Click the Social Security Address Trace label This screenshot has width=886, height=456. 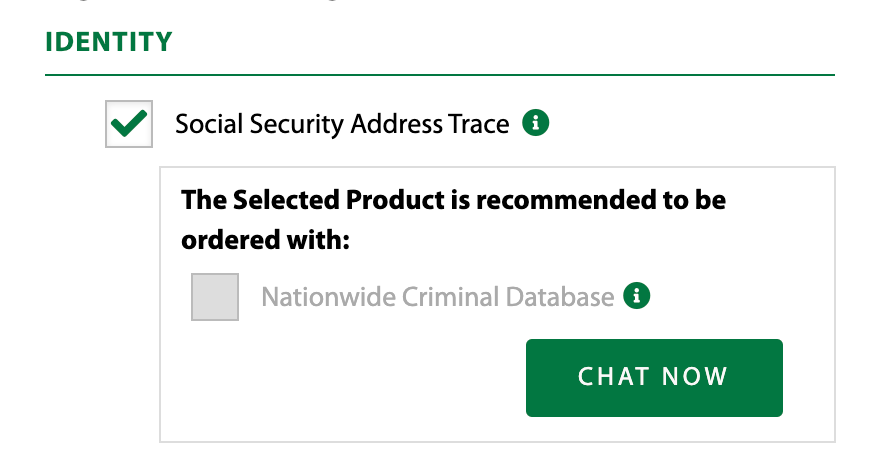point(342,125)
